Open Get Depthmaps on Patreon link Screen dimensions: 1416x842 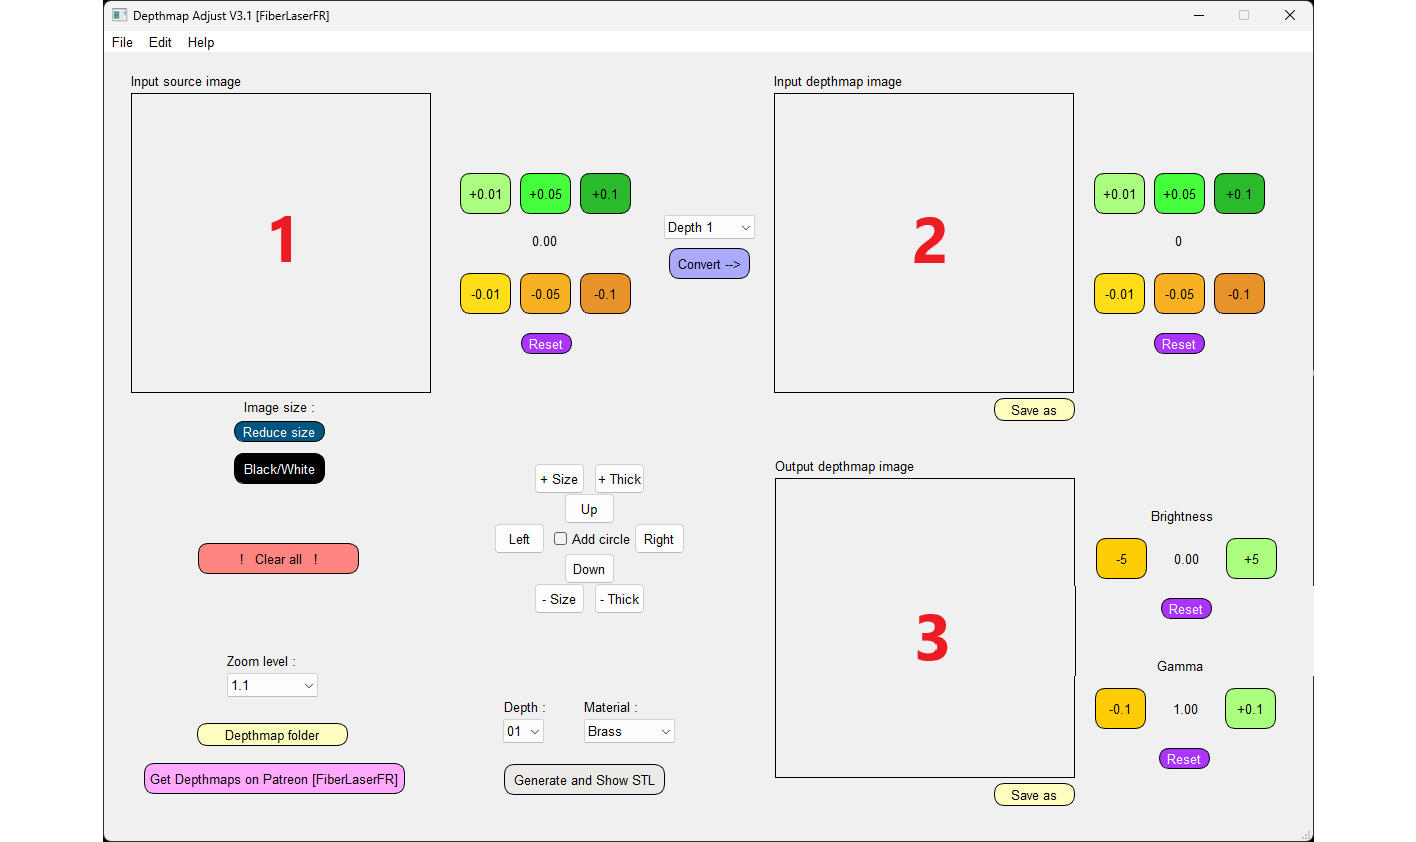[x=274, y=779]
